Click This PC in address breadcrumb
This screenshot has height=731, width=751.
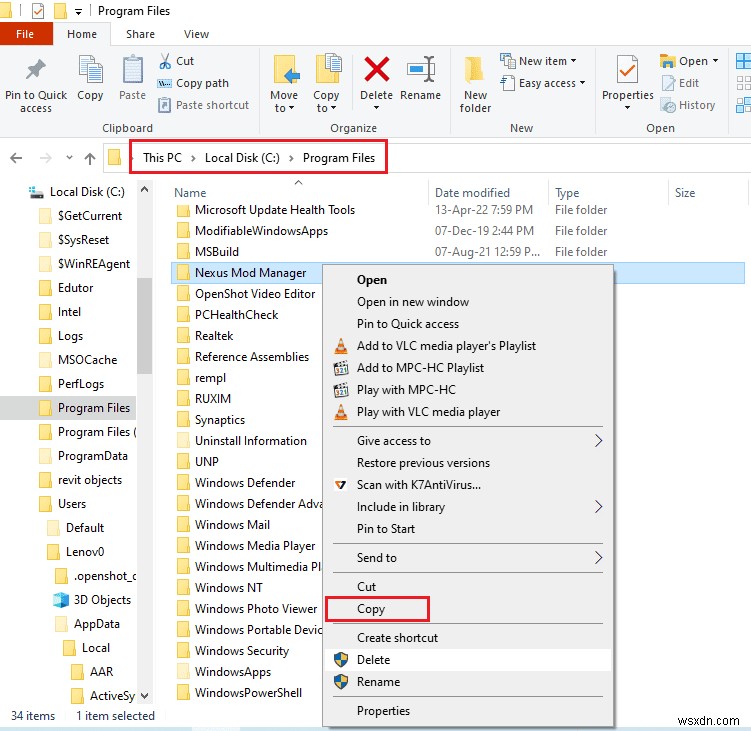[162, 158]
